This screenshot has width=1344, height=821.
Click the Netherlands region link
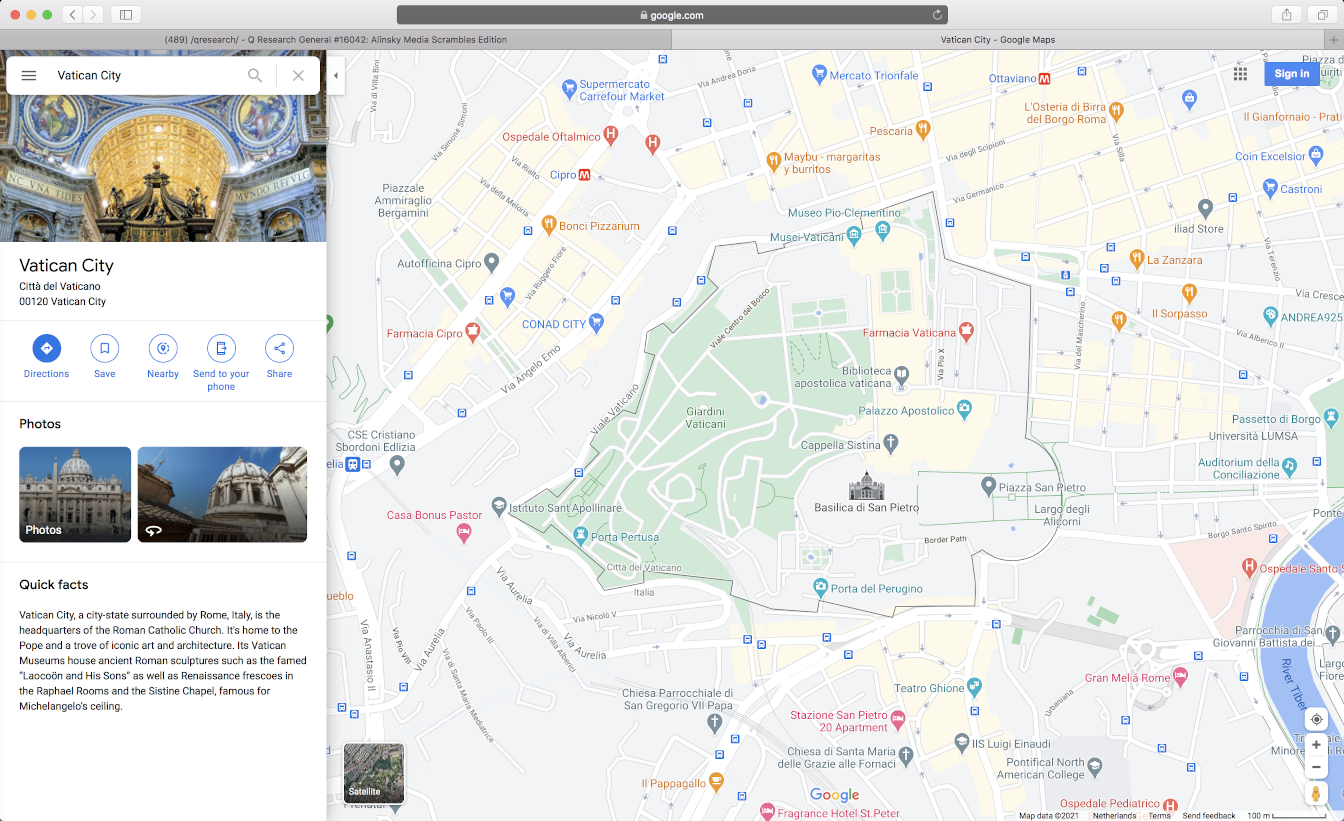pos(1115,816)
